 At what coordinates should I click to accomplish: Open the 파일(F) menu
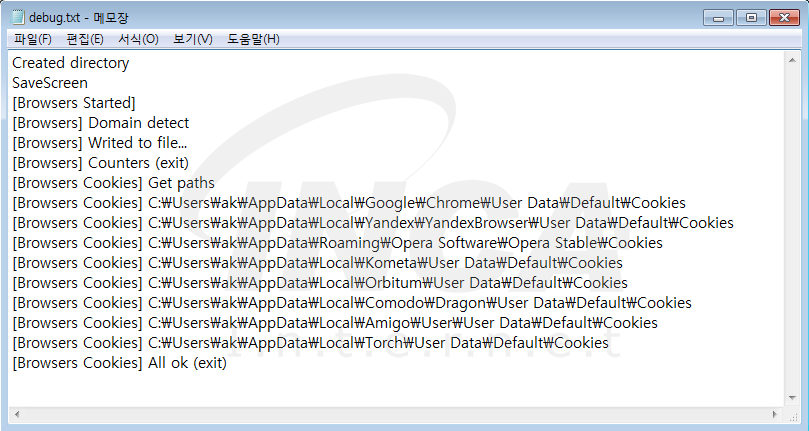pos(33,39)
